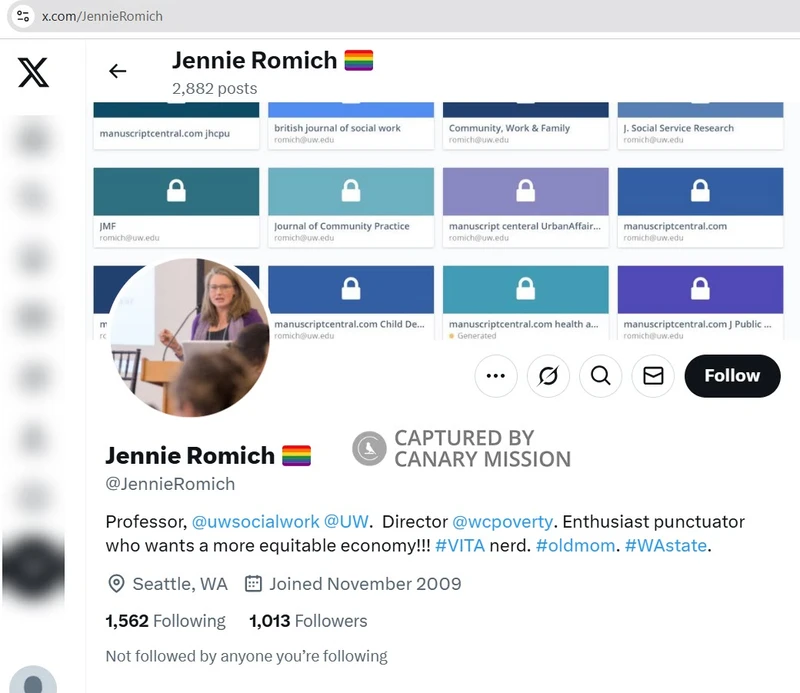Image resolution: width=800 pixels, height=693 pixels.
Task: Open the @wcpoverty mention link
Action: click(503, 522)
